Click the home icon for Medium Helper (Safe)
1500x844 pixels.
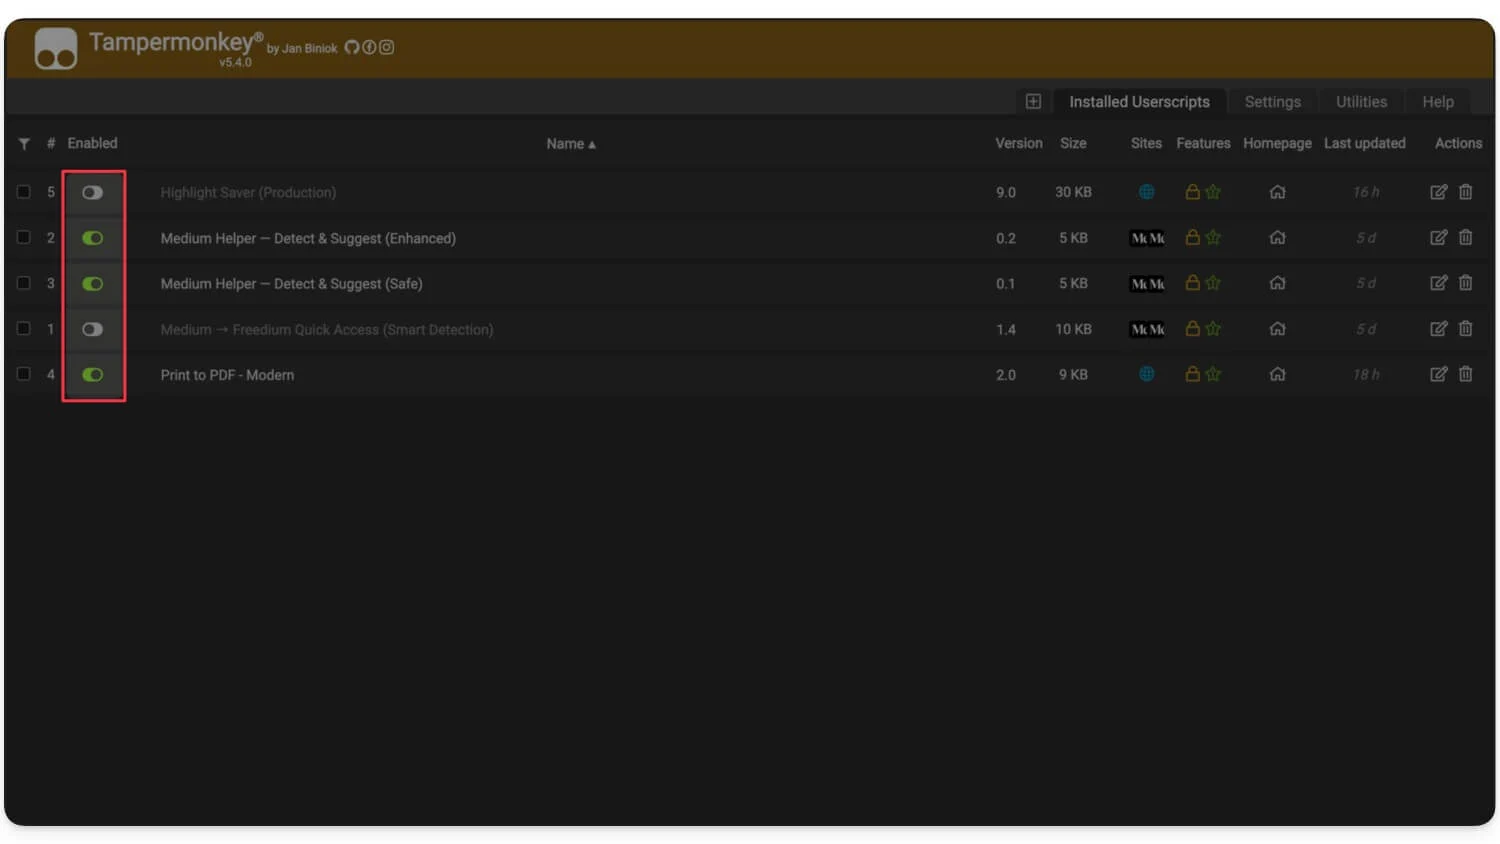(x=1277, y=283)
